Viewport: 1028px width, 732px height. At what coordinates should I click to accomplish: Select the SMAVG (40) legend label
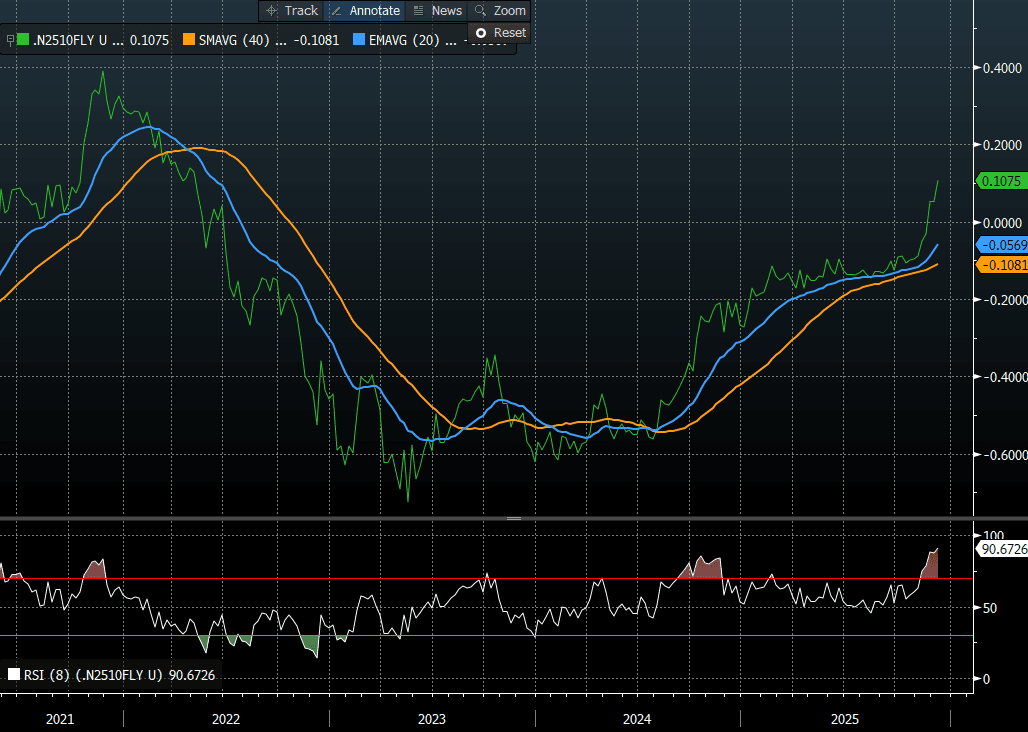[x=233, y=41]
